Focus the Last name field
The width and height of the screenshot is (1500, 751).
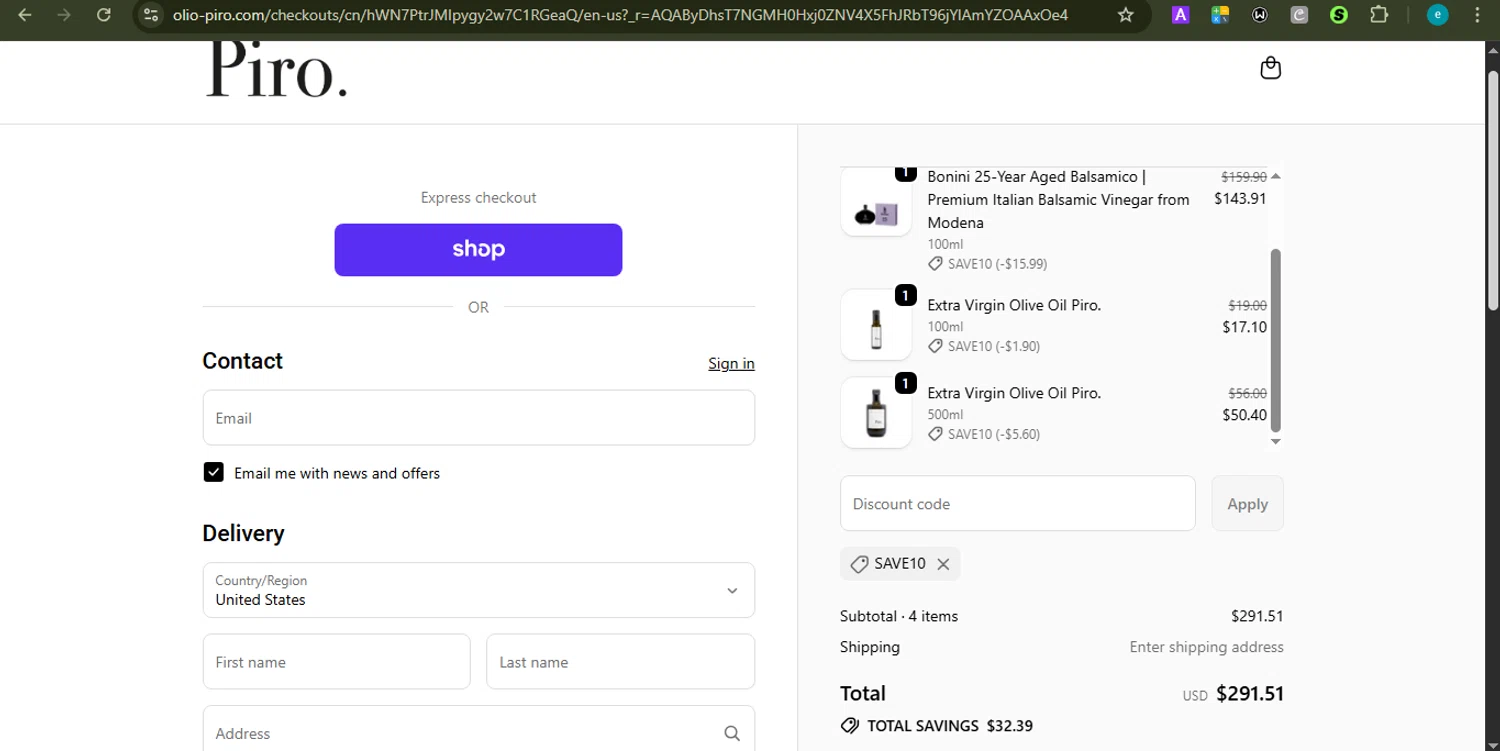(x=620, y=661)
